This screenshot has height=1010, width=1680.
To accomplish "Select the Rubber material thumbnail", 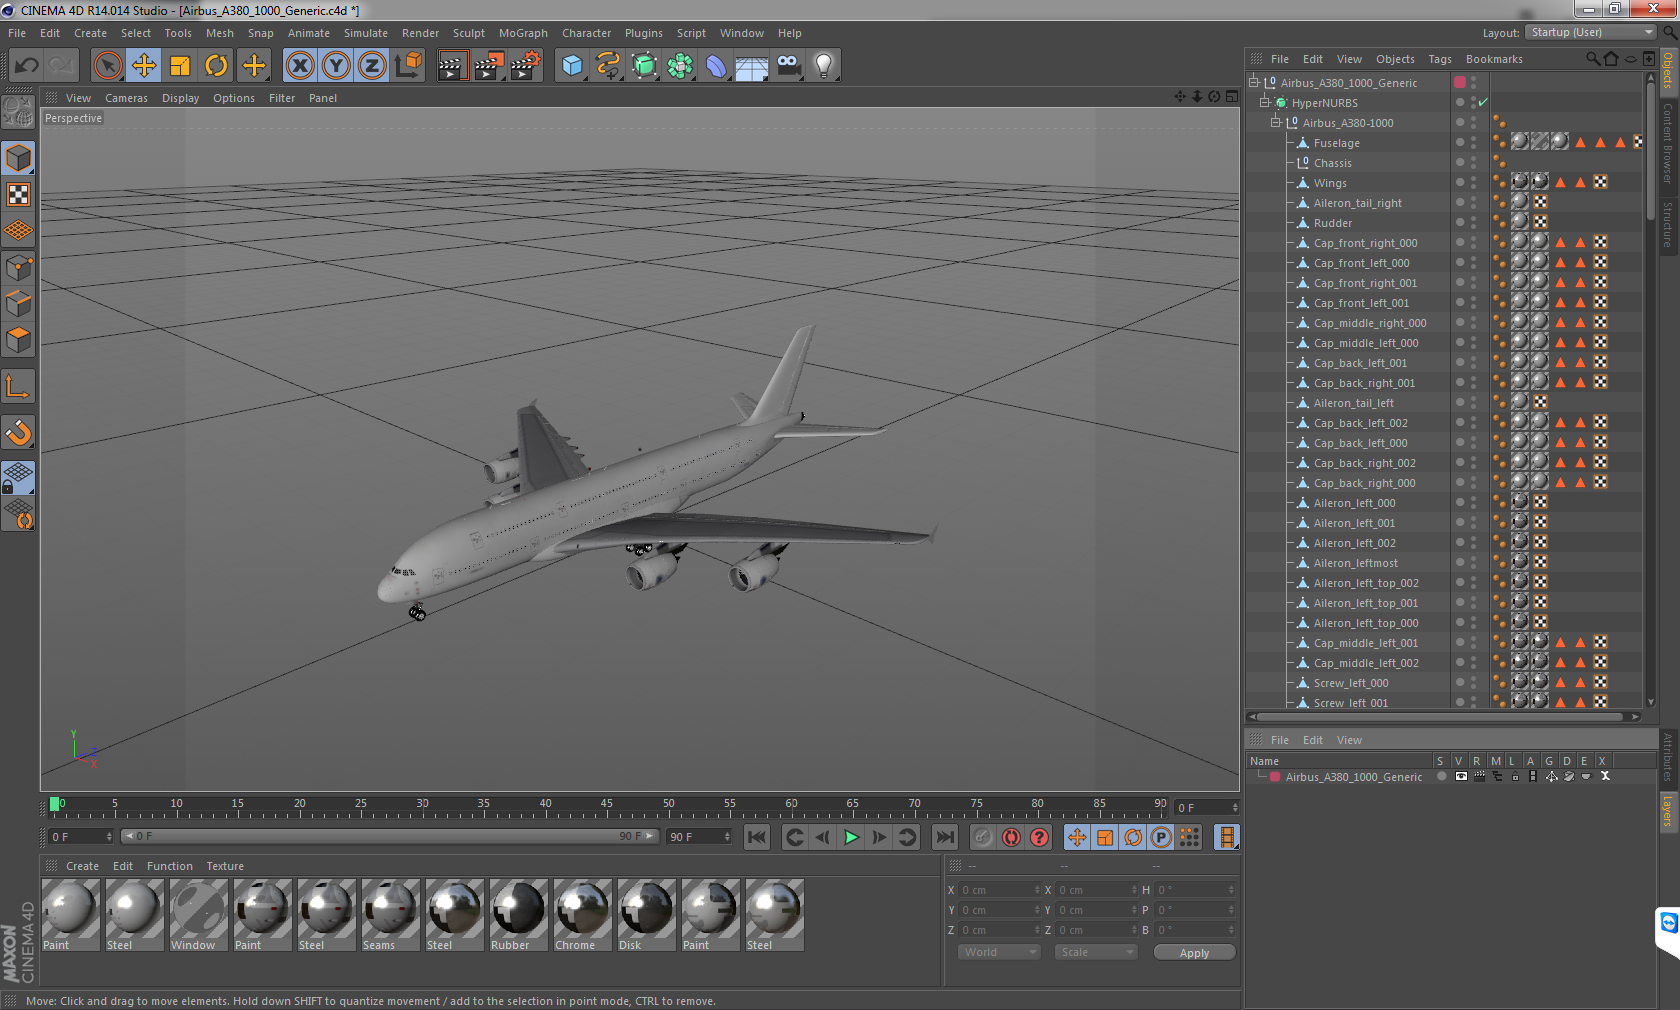I will click(519, 914).
